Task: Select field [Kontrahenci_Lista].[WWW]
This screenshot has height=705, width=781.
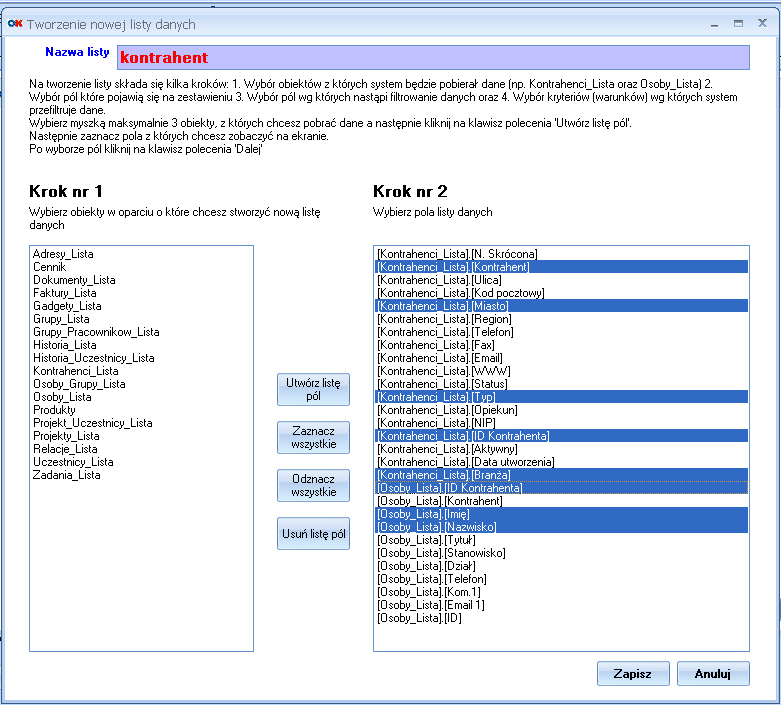Action: coord(561,371)
